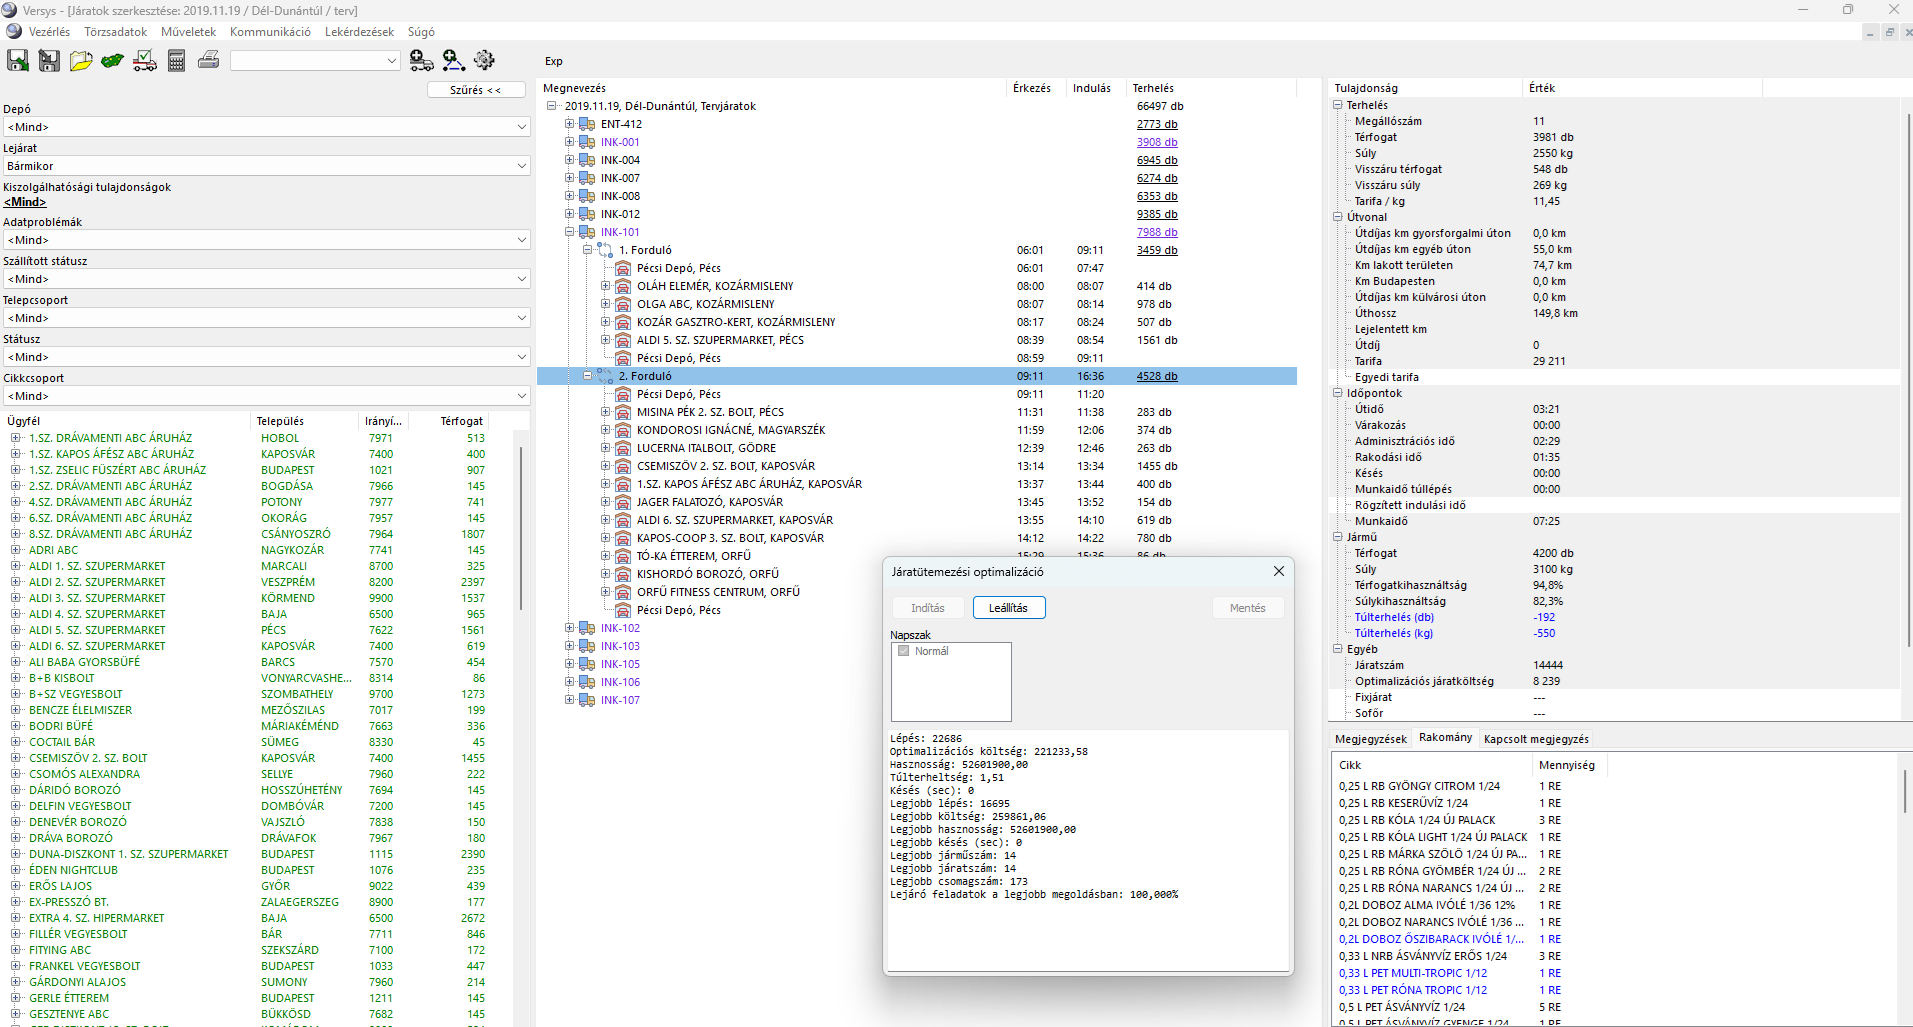Open settings gear icon in toolbar
The image size is (1913, 1027).
tap(485, 61)
